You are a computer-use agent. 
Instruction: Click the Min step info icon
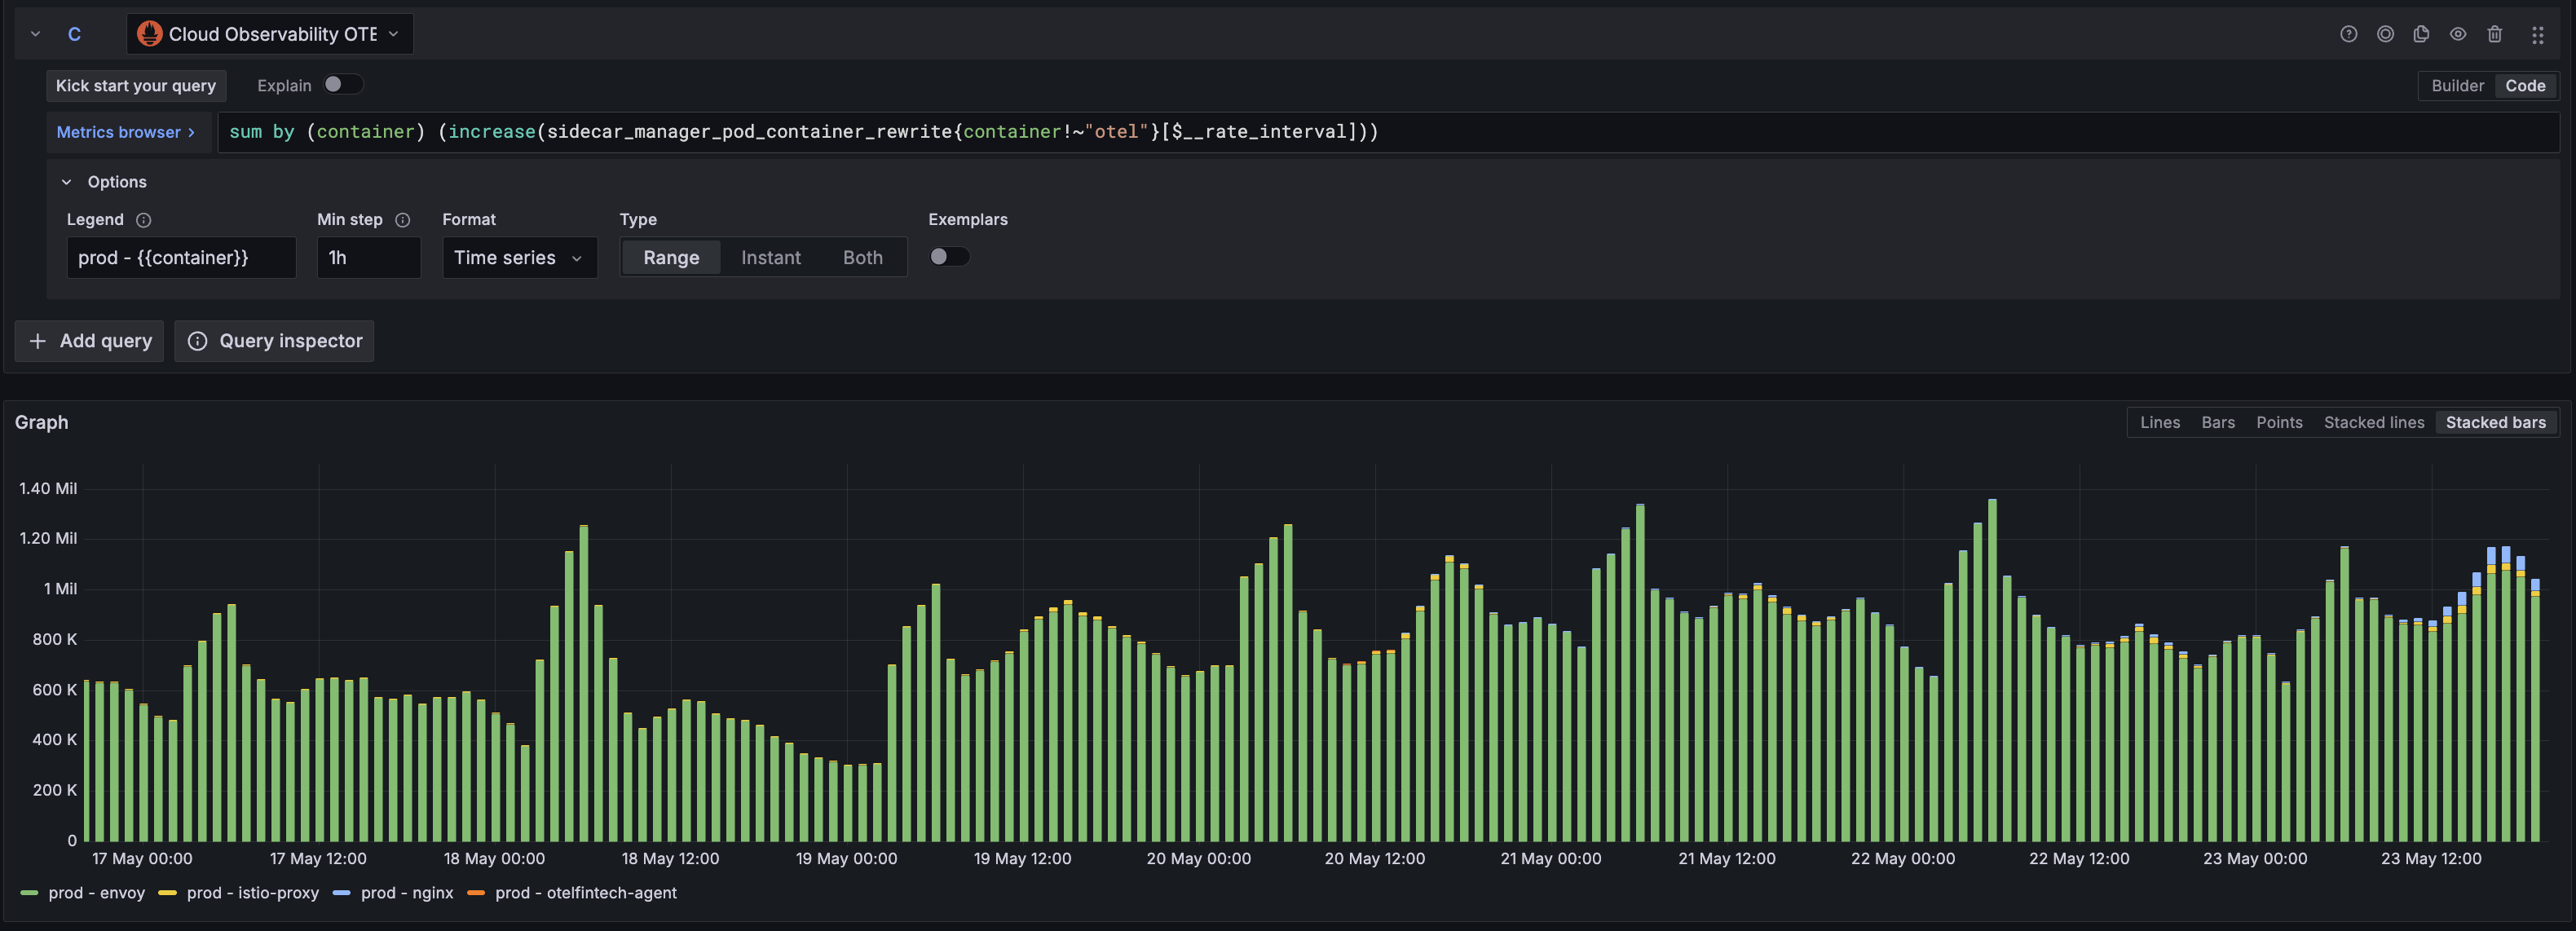403,220
